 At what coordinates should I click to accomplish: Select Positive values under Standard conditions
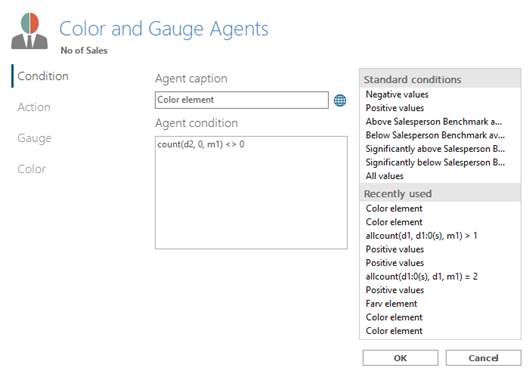(x=395, y=108)
